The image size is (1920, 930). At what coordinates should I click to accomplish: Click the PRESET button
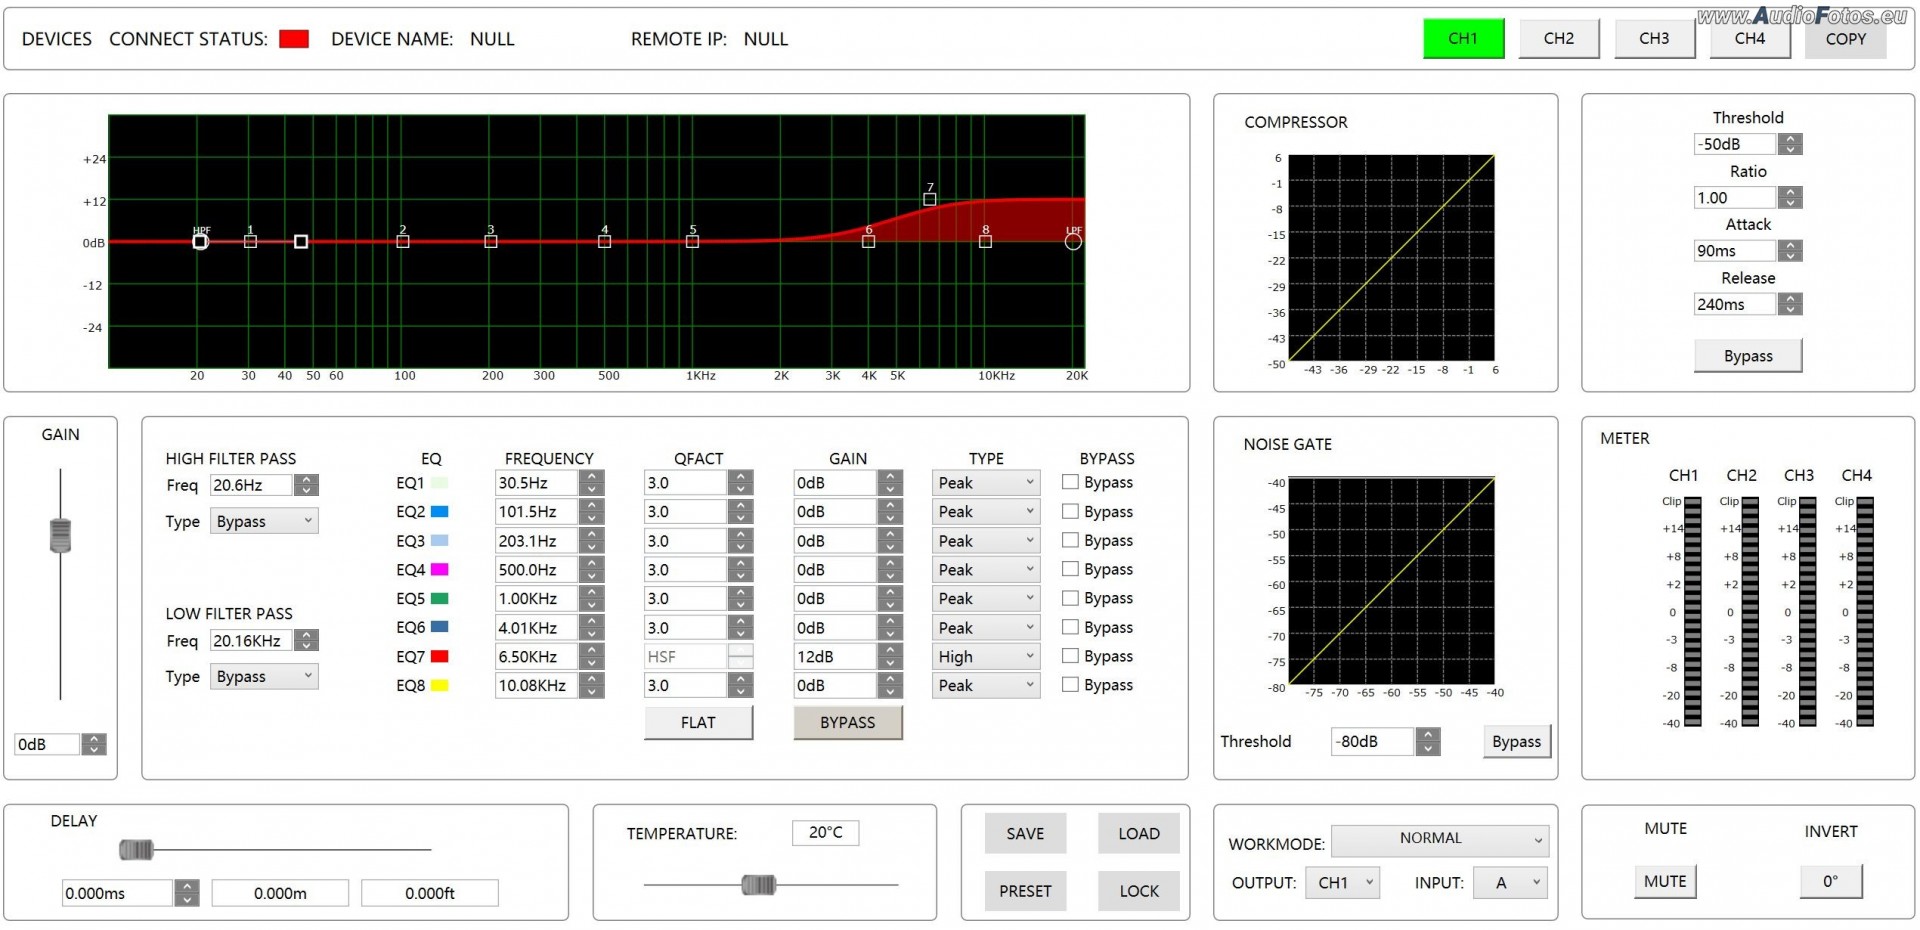[x=1025, y=891]
